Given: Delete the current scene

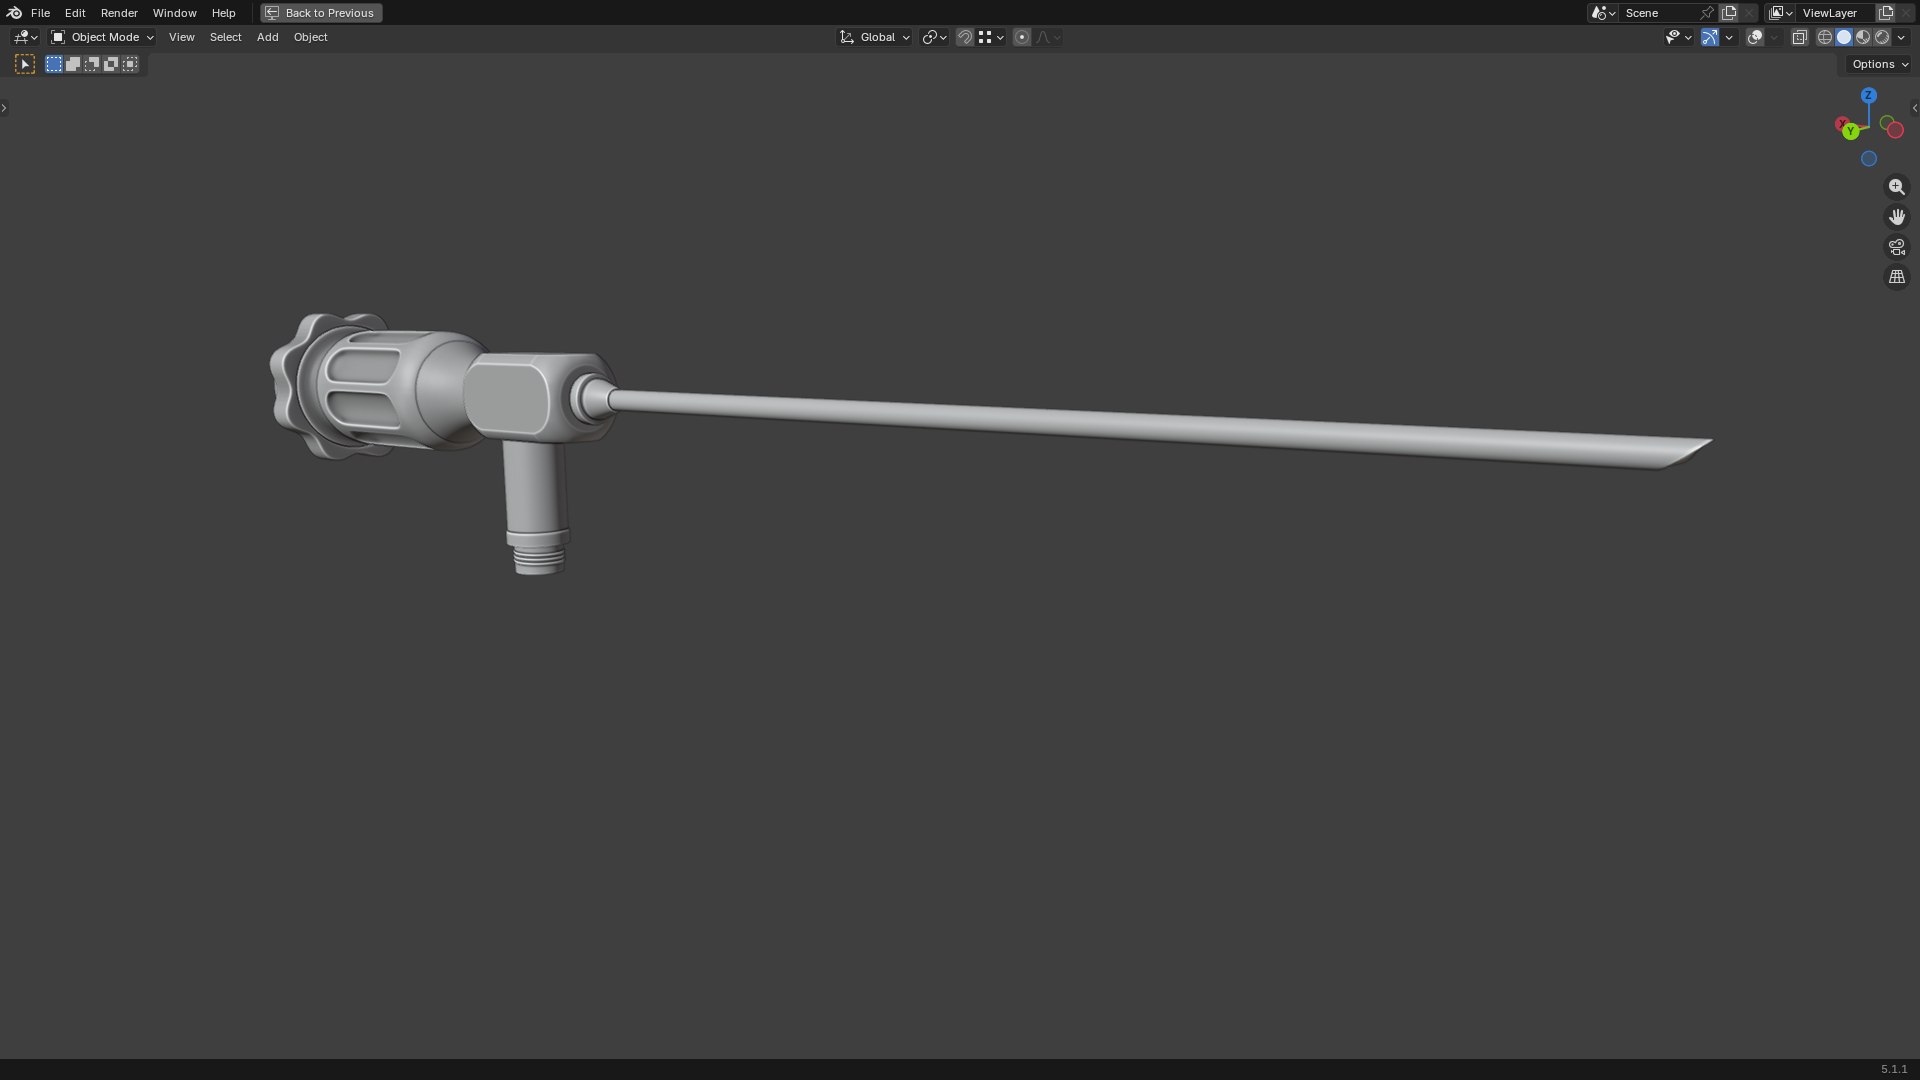Looking at the screenshot, I should [1749, 13].
